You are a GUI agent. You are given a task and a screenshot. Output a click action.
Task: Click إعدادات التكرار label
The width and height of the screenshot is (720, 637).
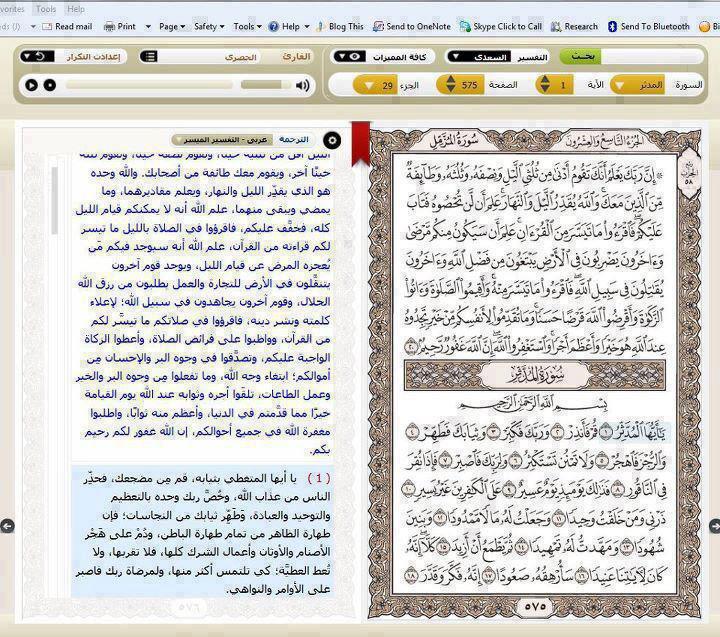(93, 56)
